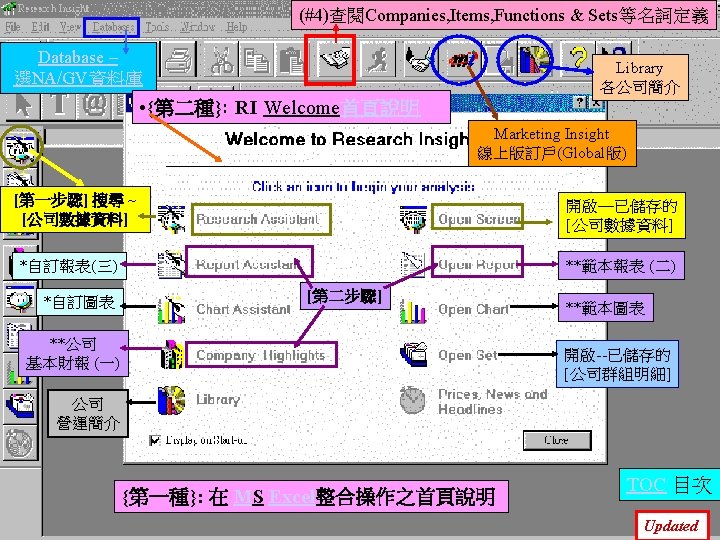The image size is (720, 540).
Task: Click the Paste clipboard toolbar icon
Action: coord(290,60)
